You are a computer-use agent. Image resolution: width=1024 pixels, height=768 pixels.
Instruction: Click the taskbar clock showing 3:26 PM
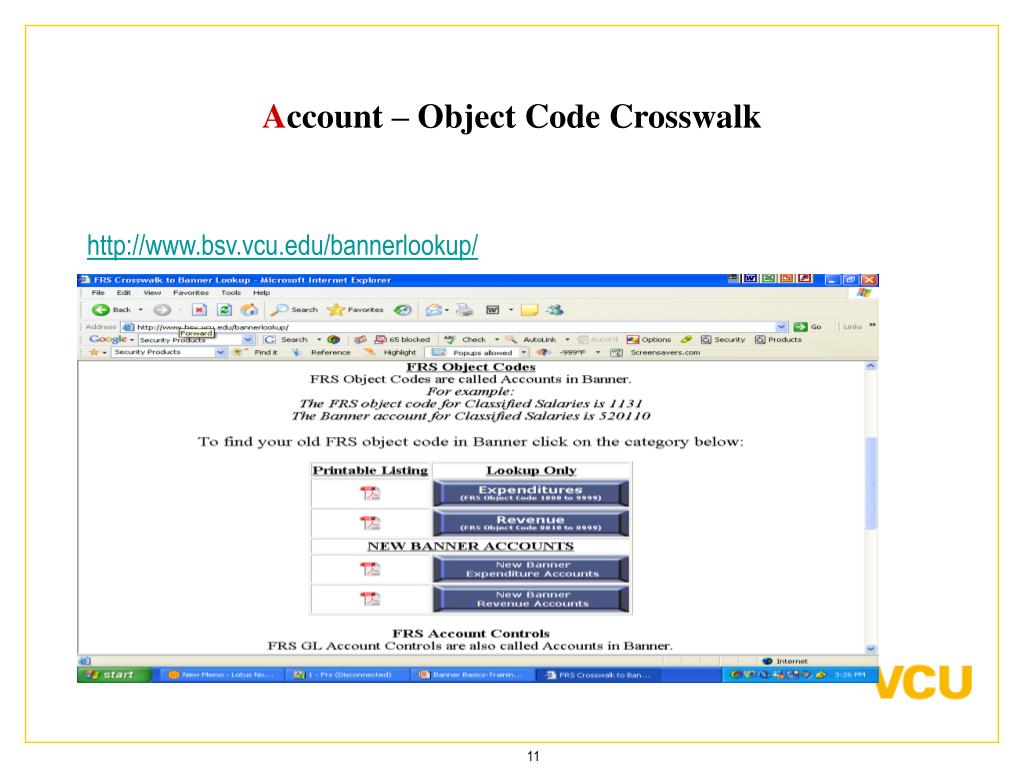(x=850, y=675)
